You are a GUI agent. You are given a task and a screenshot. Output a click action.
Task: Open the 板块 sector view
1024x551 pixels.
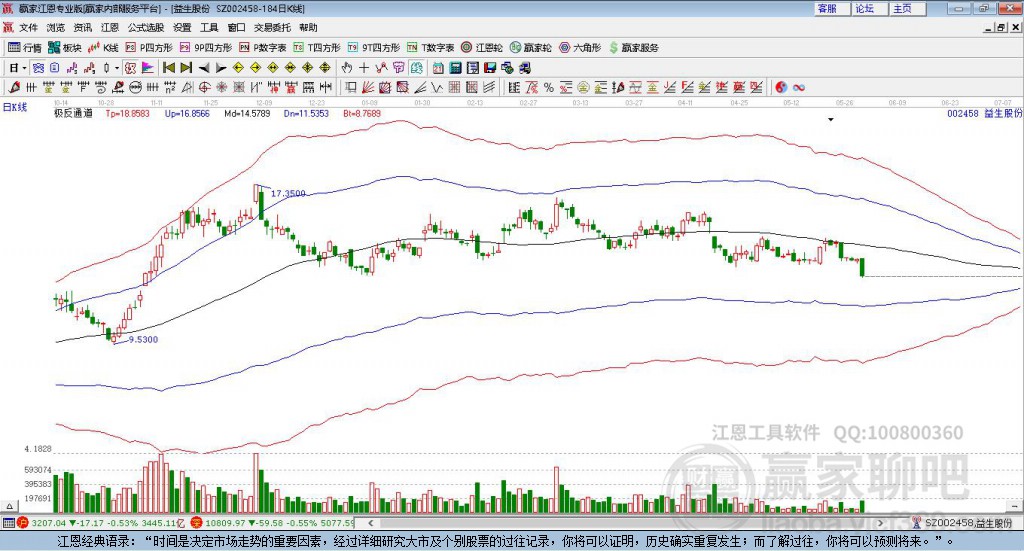pyautogui.click(x=64, y=48)
